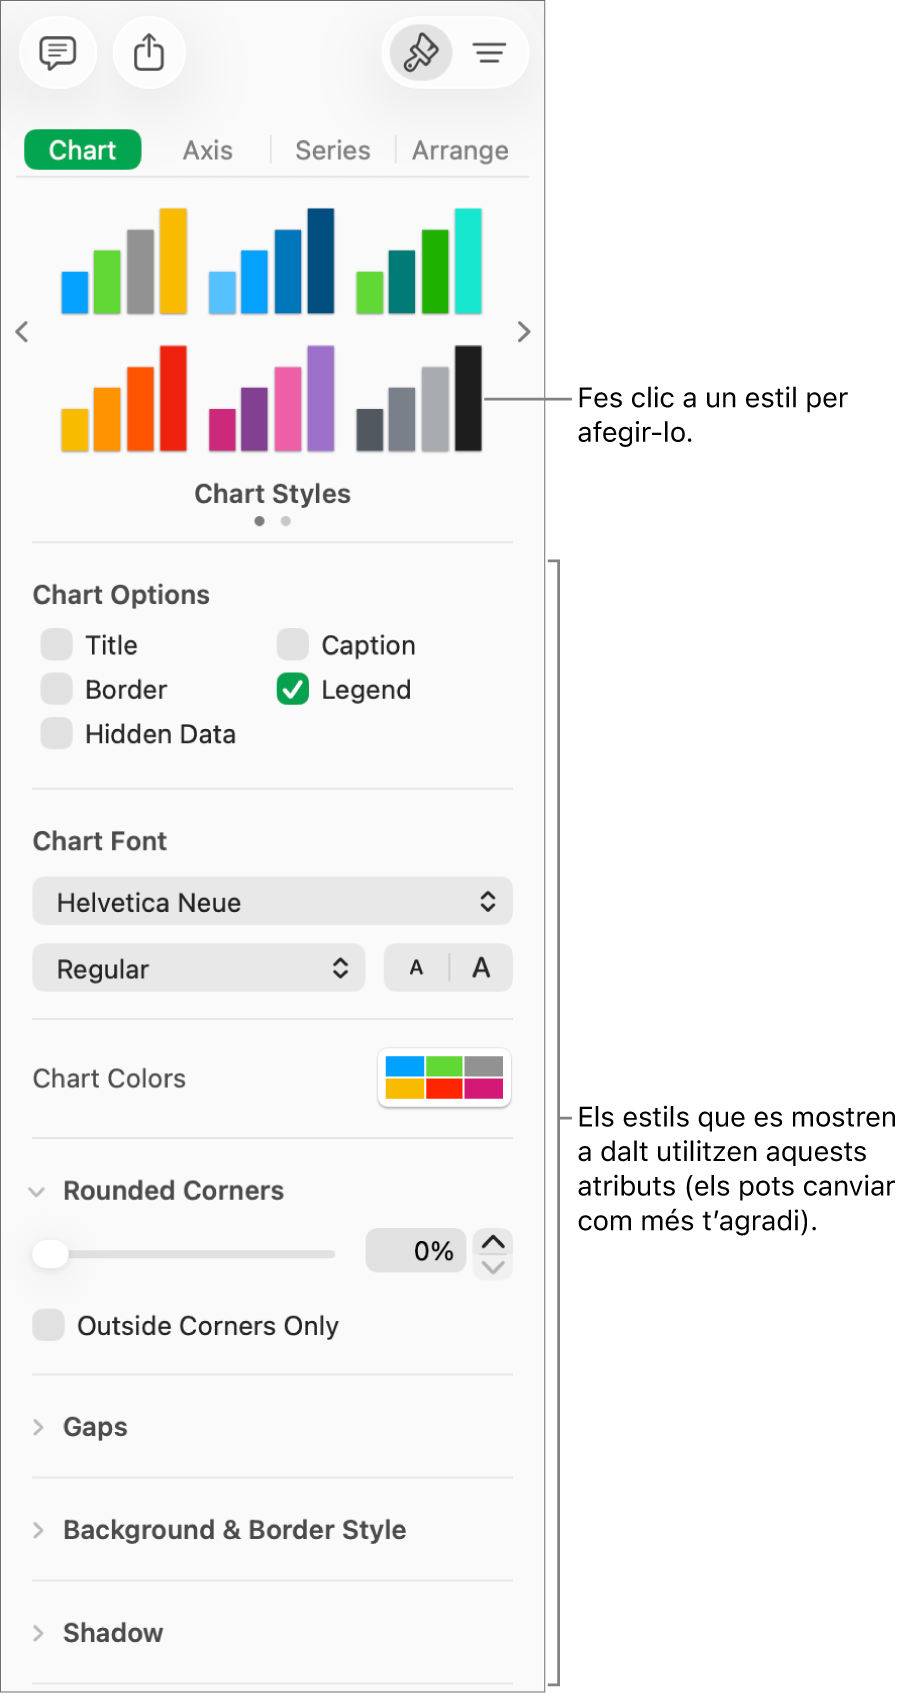912x1694 pixels.
Task: Apply the grayscale chart style thumbnail
Action: coord(419,399)
